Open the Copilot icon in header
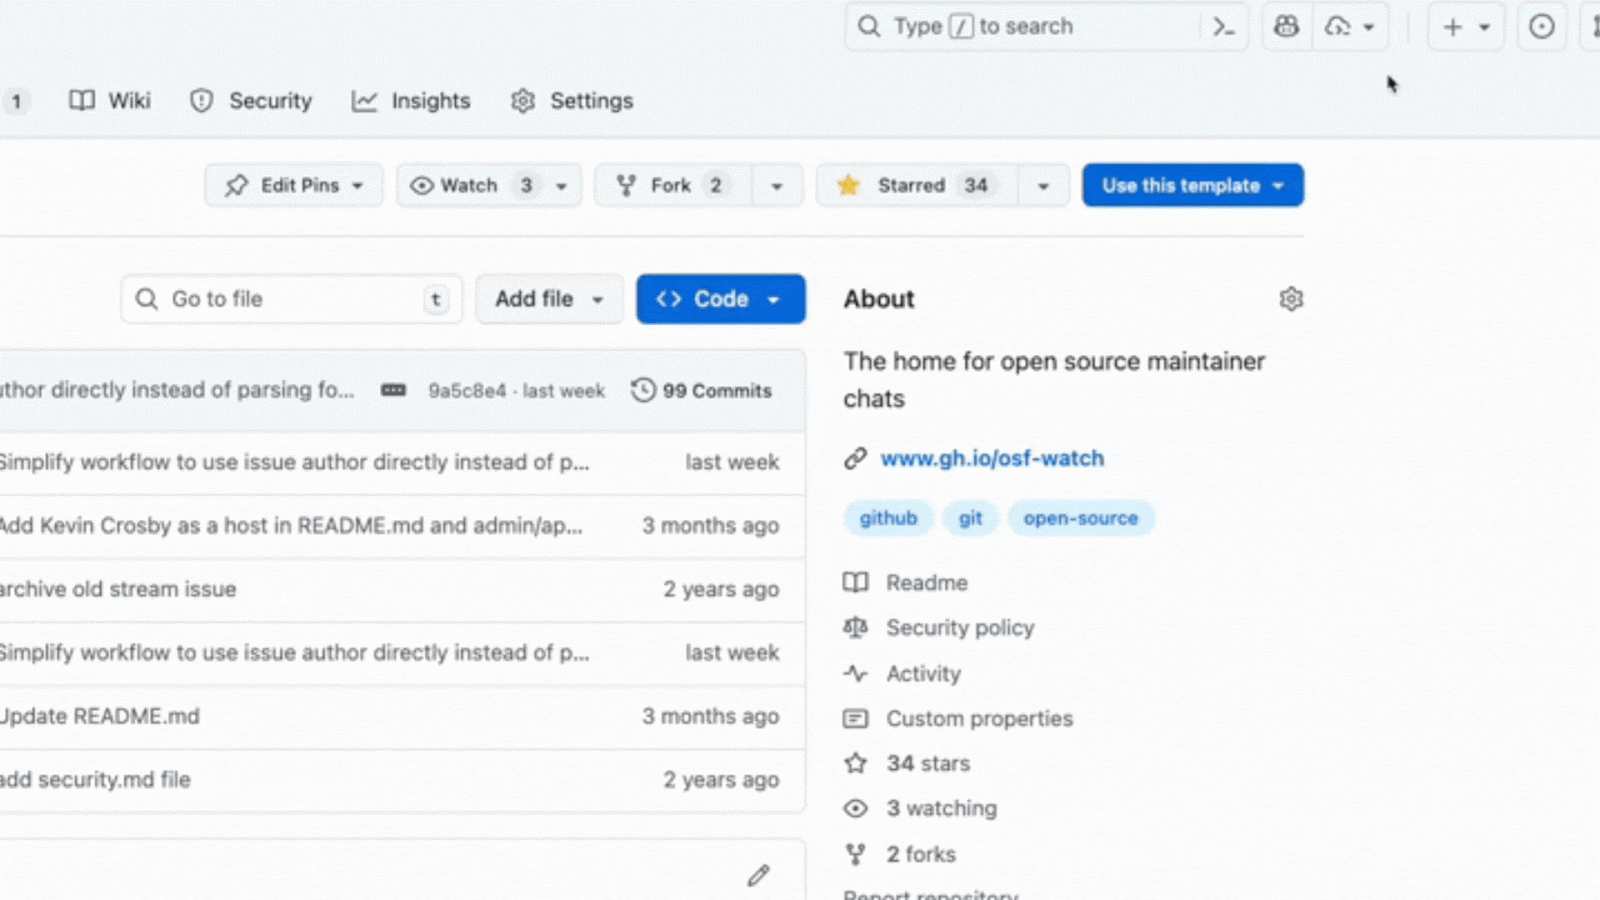The width and height of the screenshot is (1600, 900). pyautogui.click(x=1286, y=27)
